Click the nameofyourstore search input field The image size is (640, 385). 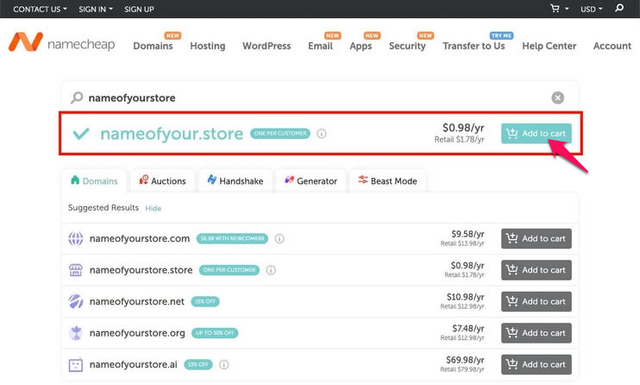click(x=319, y=98)
